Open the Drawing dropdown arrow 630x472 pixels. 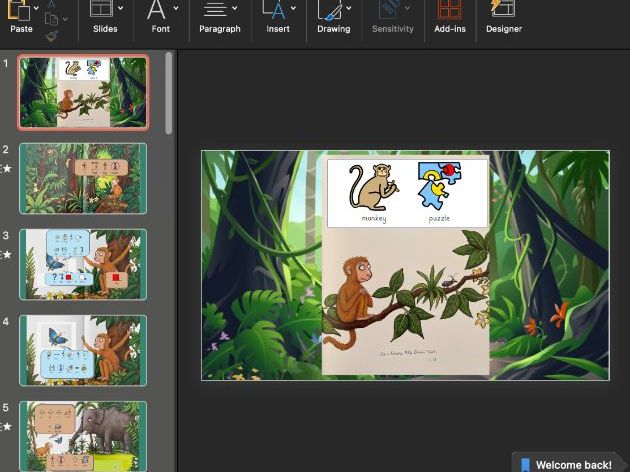pos(348,8)
